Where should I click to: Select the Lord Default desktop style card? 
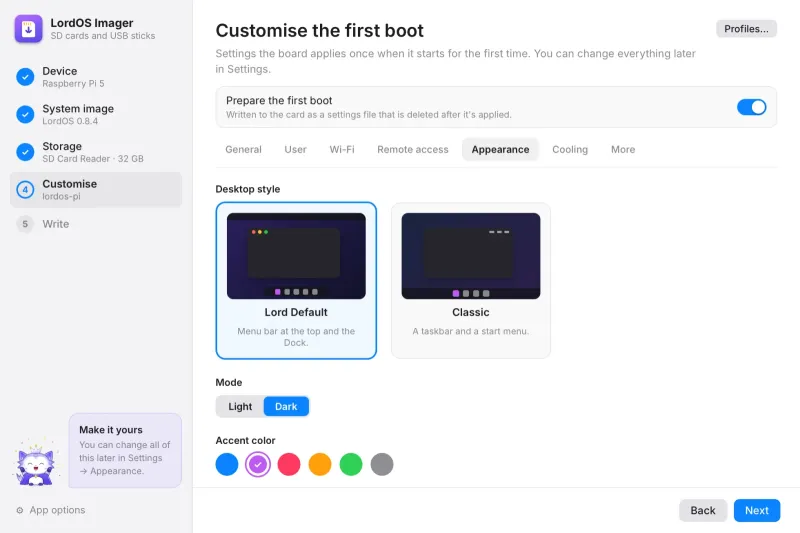coord(296,281)
